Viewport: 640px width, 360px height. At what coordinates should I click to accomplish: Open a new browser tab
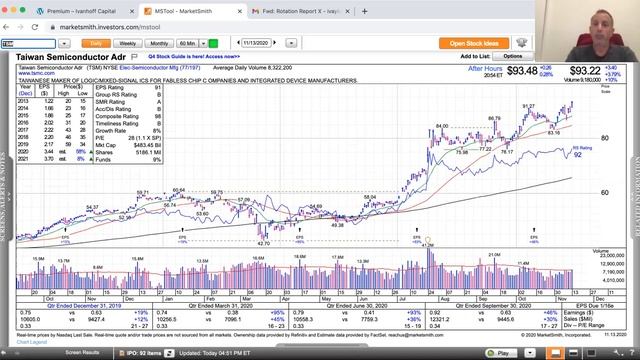(x=364, y=11)
